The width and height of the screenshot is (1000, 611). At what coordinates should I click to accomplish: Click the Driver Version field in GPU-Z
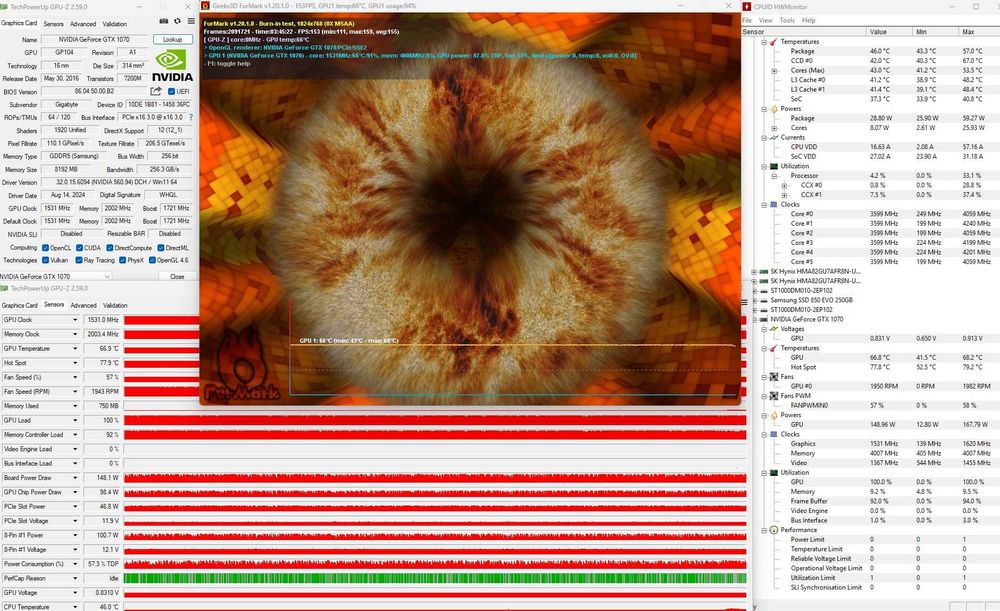(116, 182)
